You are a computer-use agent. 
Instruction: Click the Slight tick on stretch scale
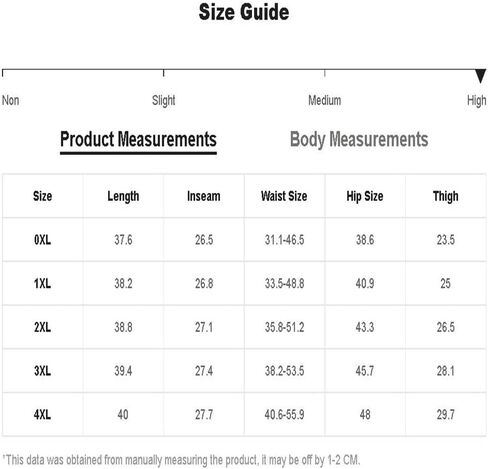point(163,73)
